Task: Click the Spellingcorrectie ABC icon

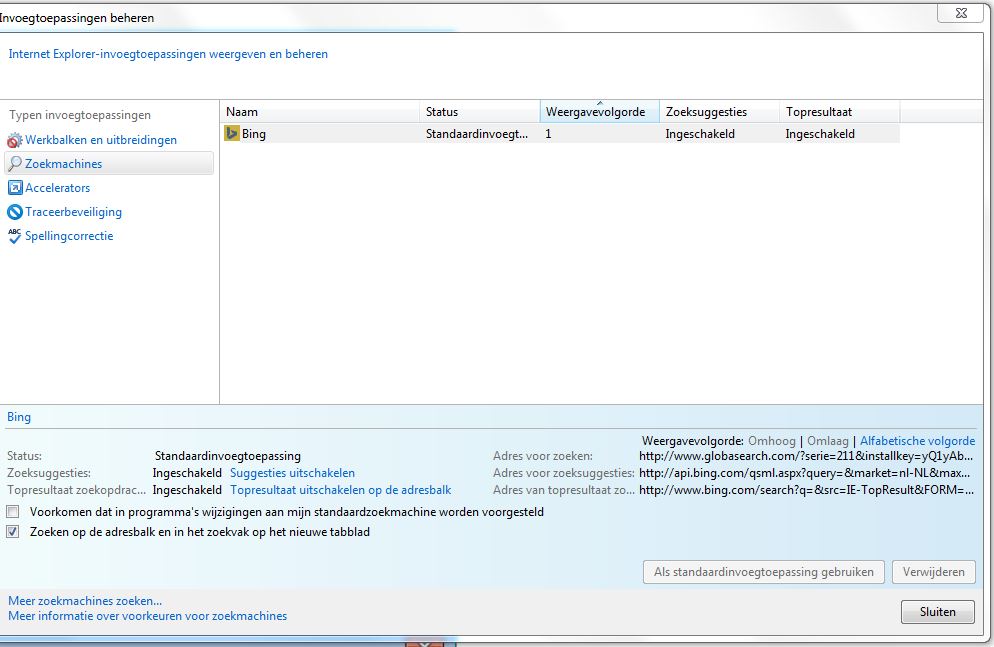Action: pyautogui.click(x=15, y=236)
